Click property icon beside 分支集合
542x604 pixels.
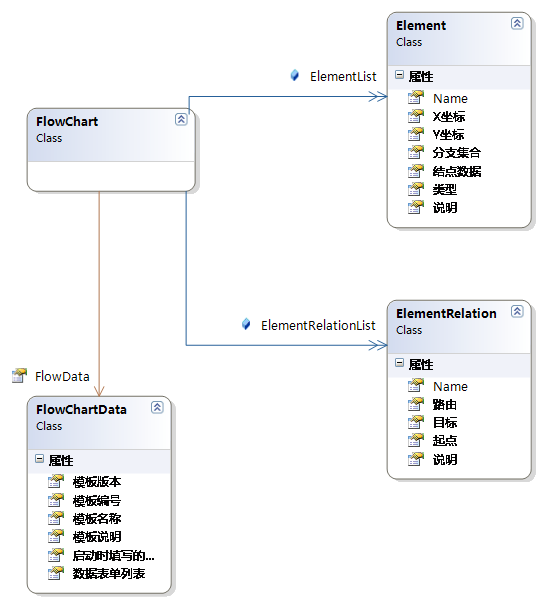click(x=416, y=152)
